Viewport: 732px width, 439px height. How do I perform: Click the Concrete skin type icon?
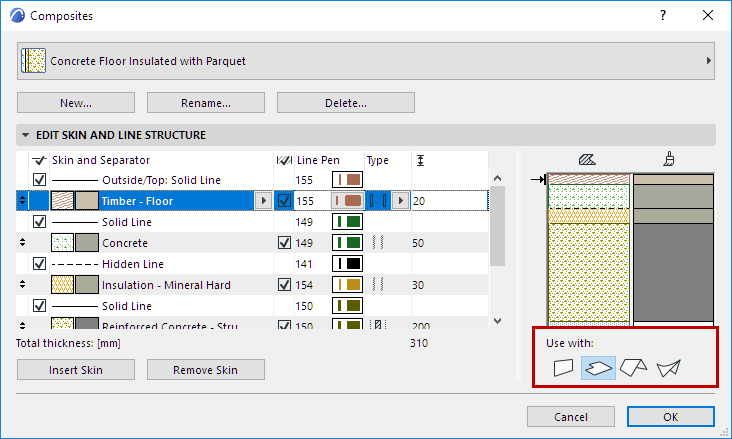(x=378, y=243)
